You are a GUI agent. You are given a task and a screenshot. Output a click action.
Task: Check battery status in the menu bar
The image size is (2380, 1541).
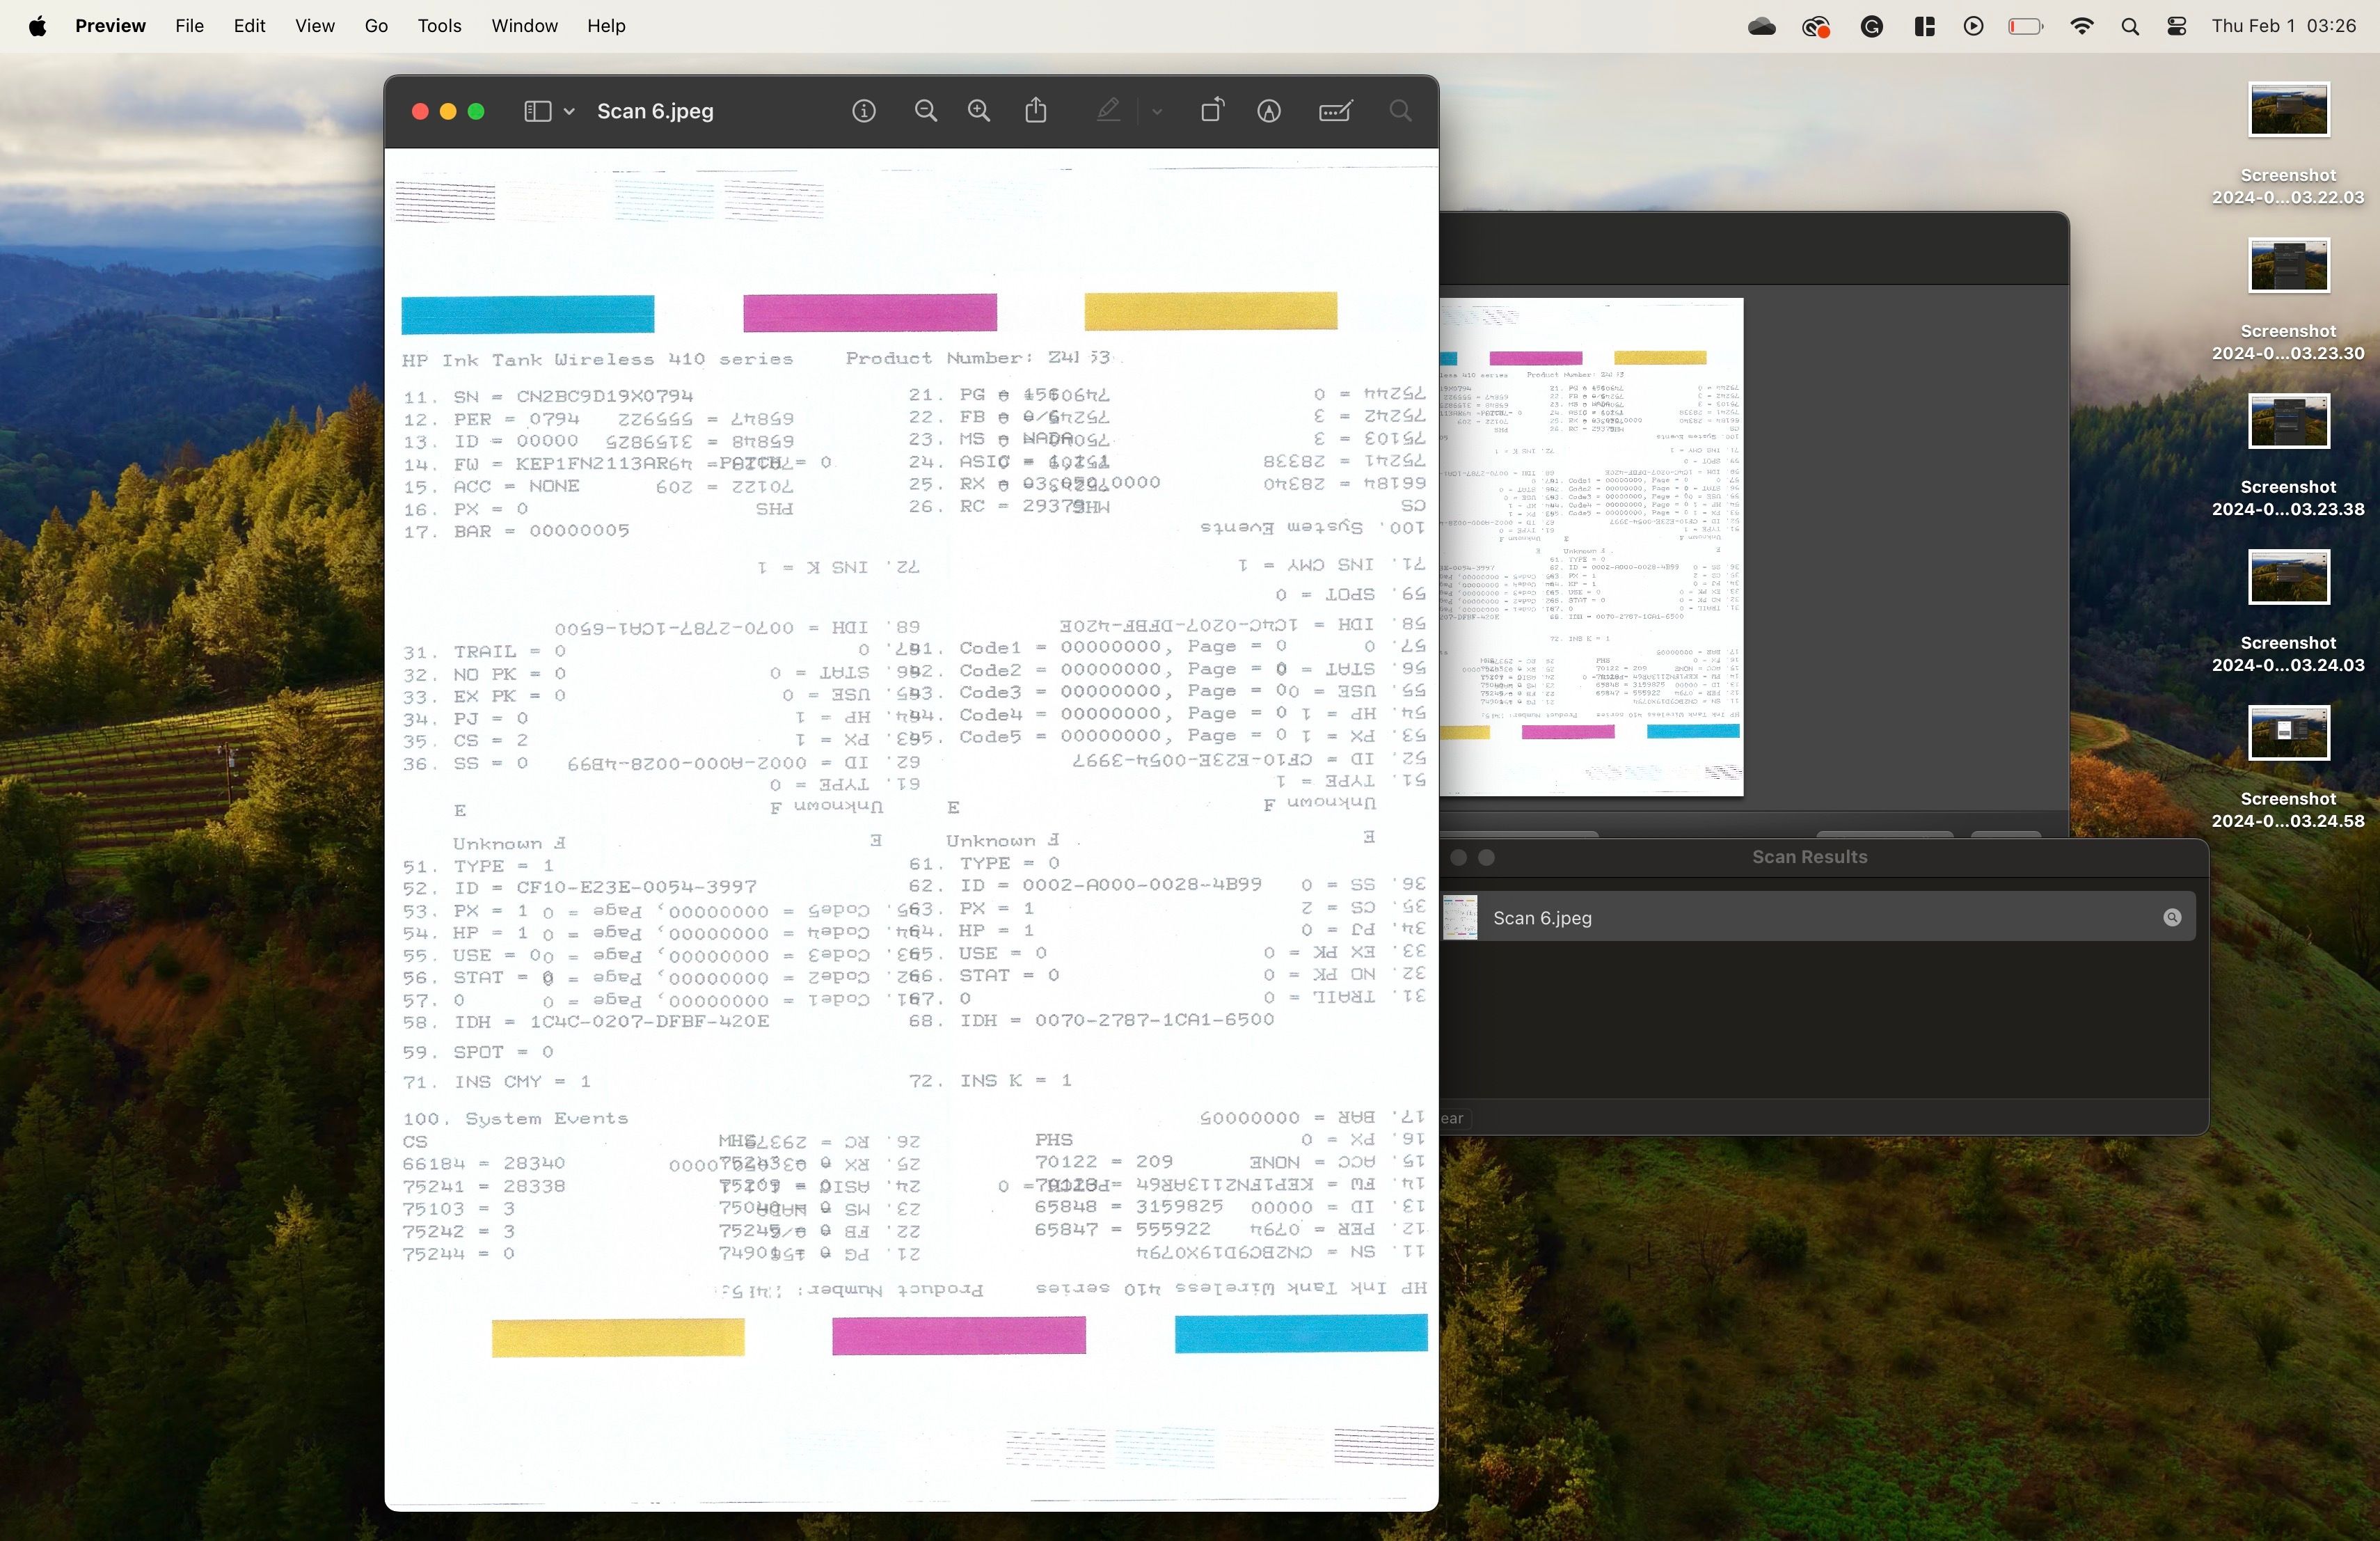(x=2025, y=26)
